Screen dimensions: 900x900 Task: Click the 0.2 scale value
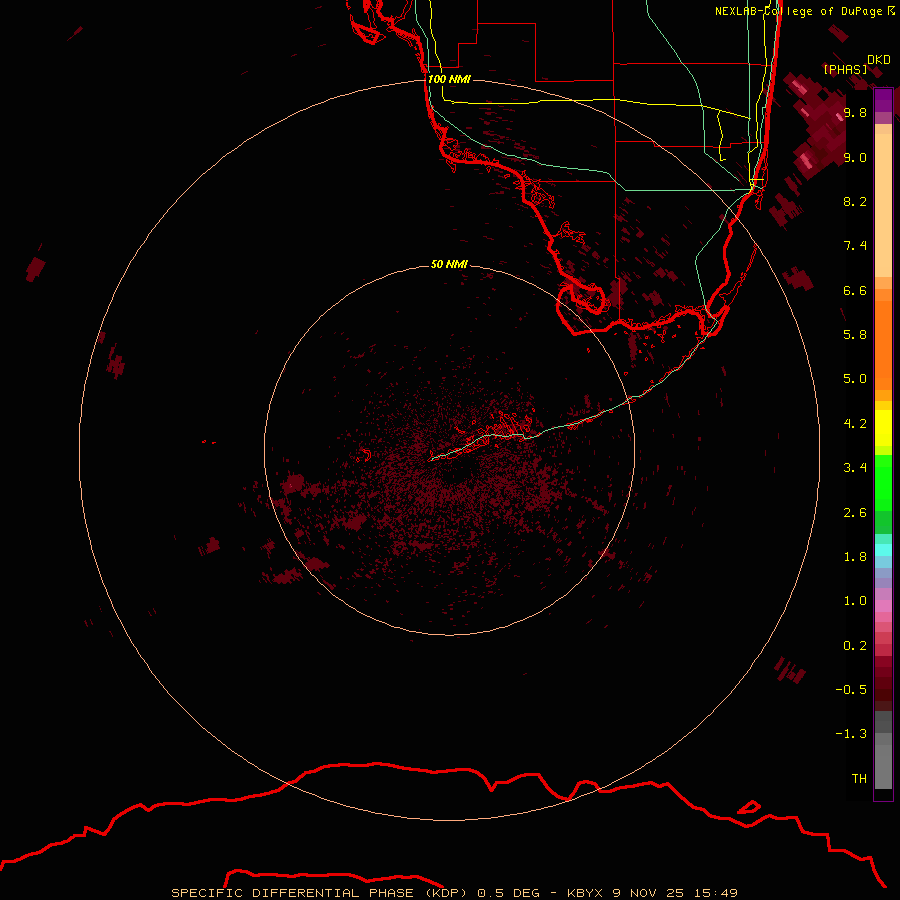pos(855,646)
